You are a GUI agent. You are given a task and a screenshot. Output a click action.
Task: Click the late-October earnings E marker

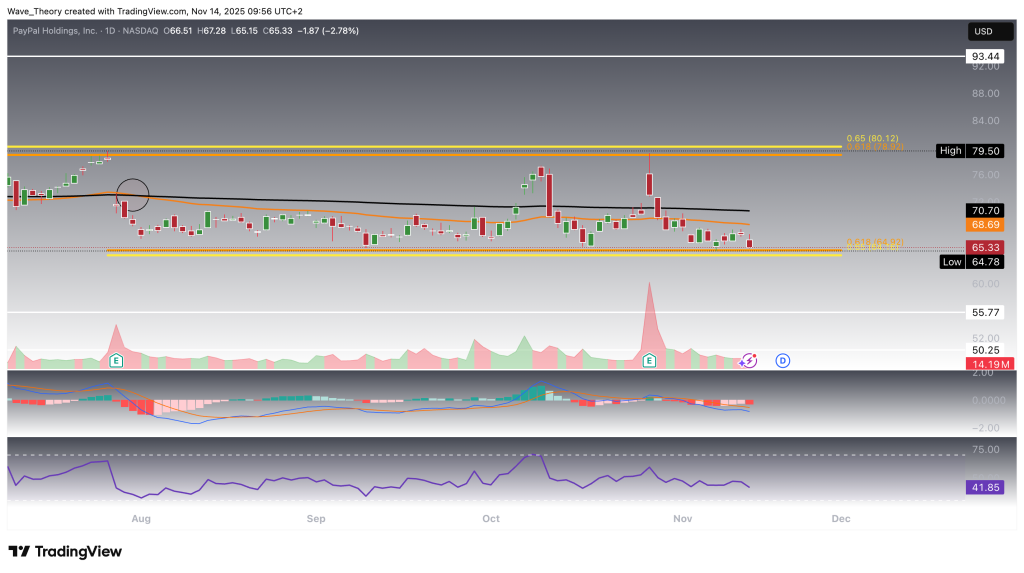[650, 360]
